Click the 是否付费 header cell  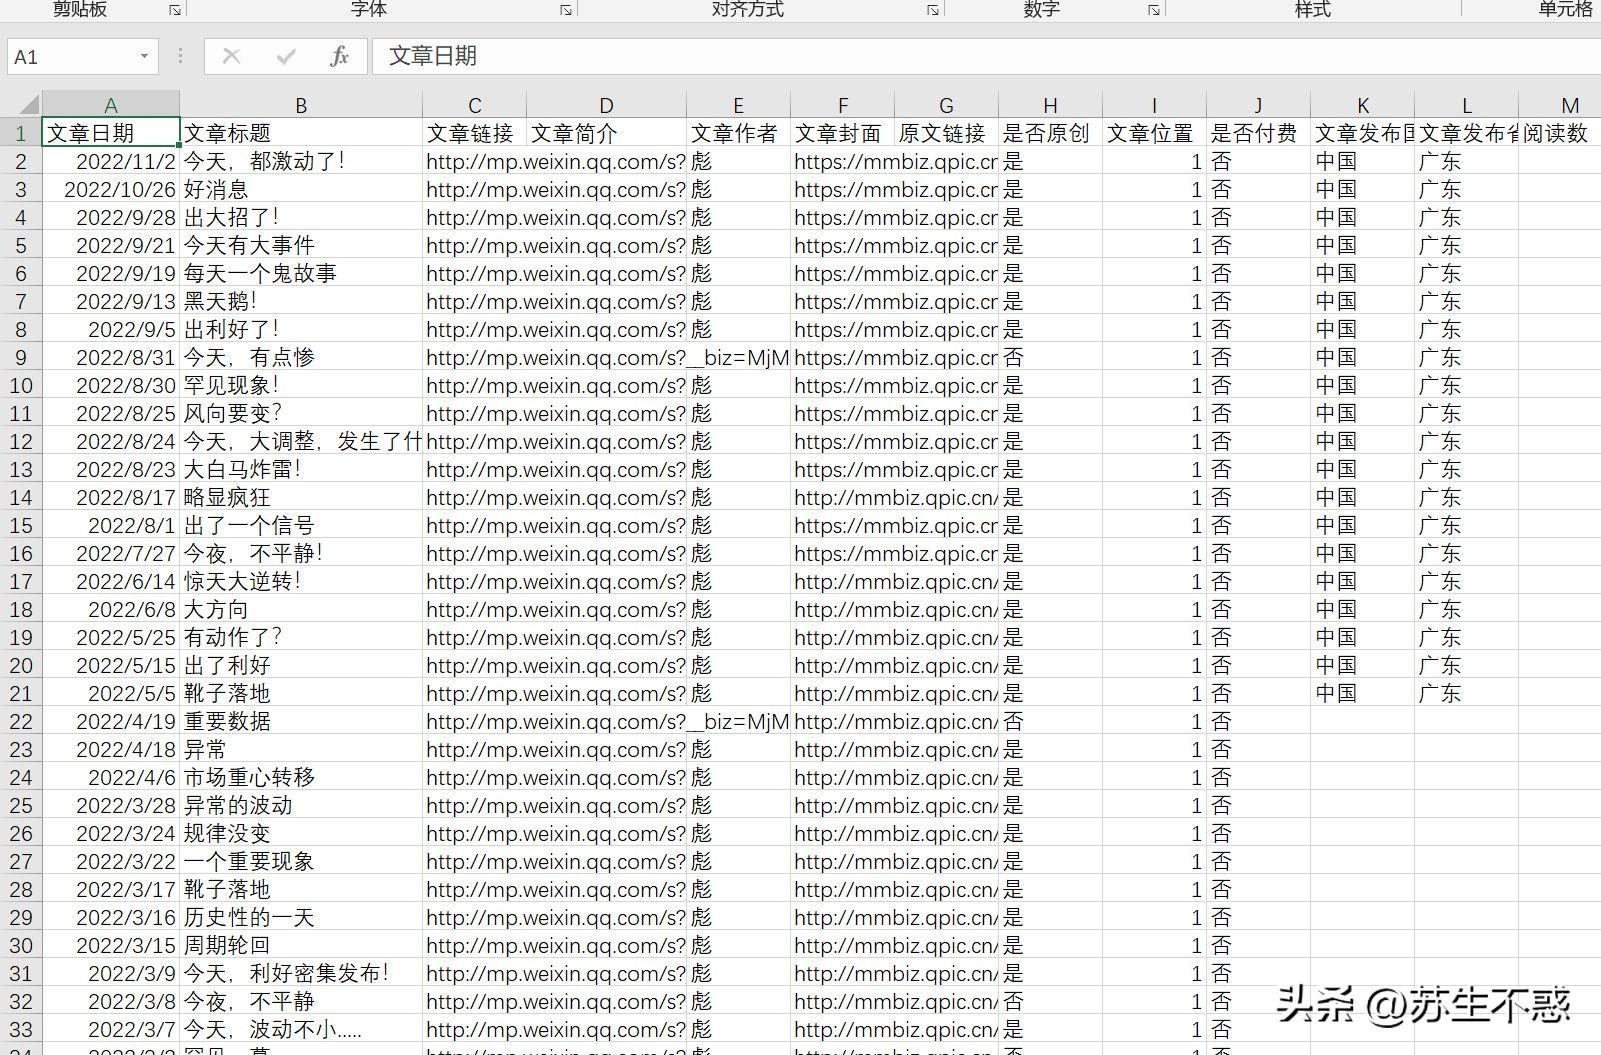(1258, 133)
